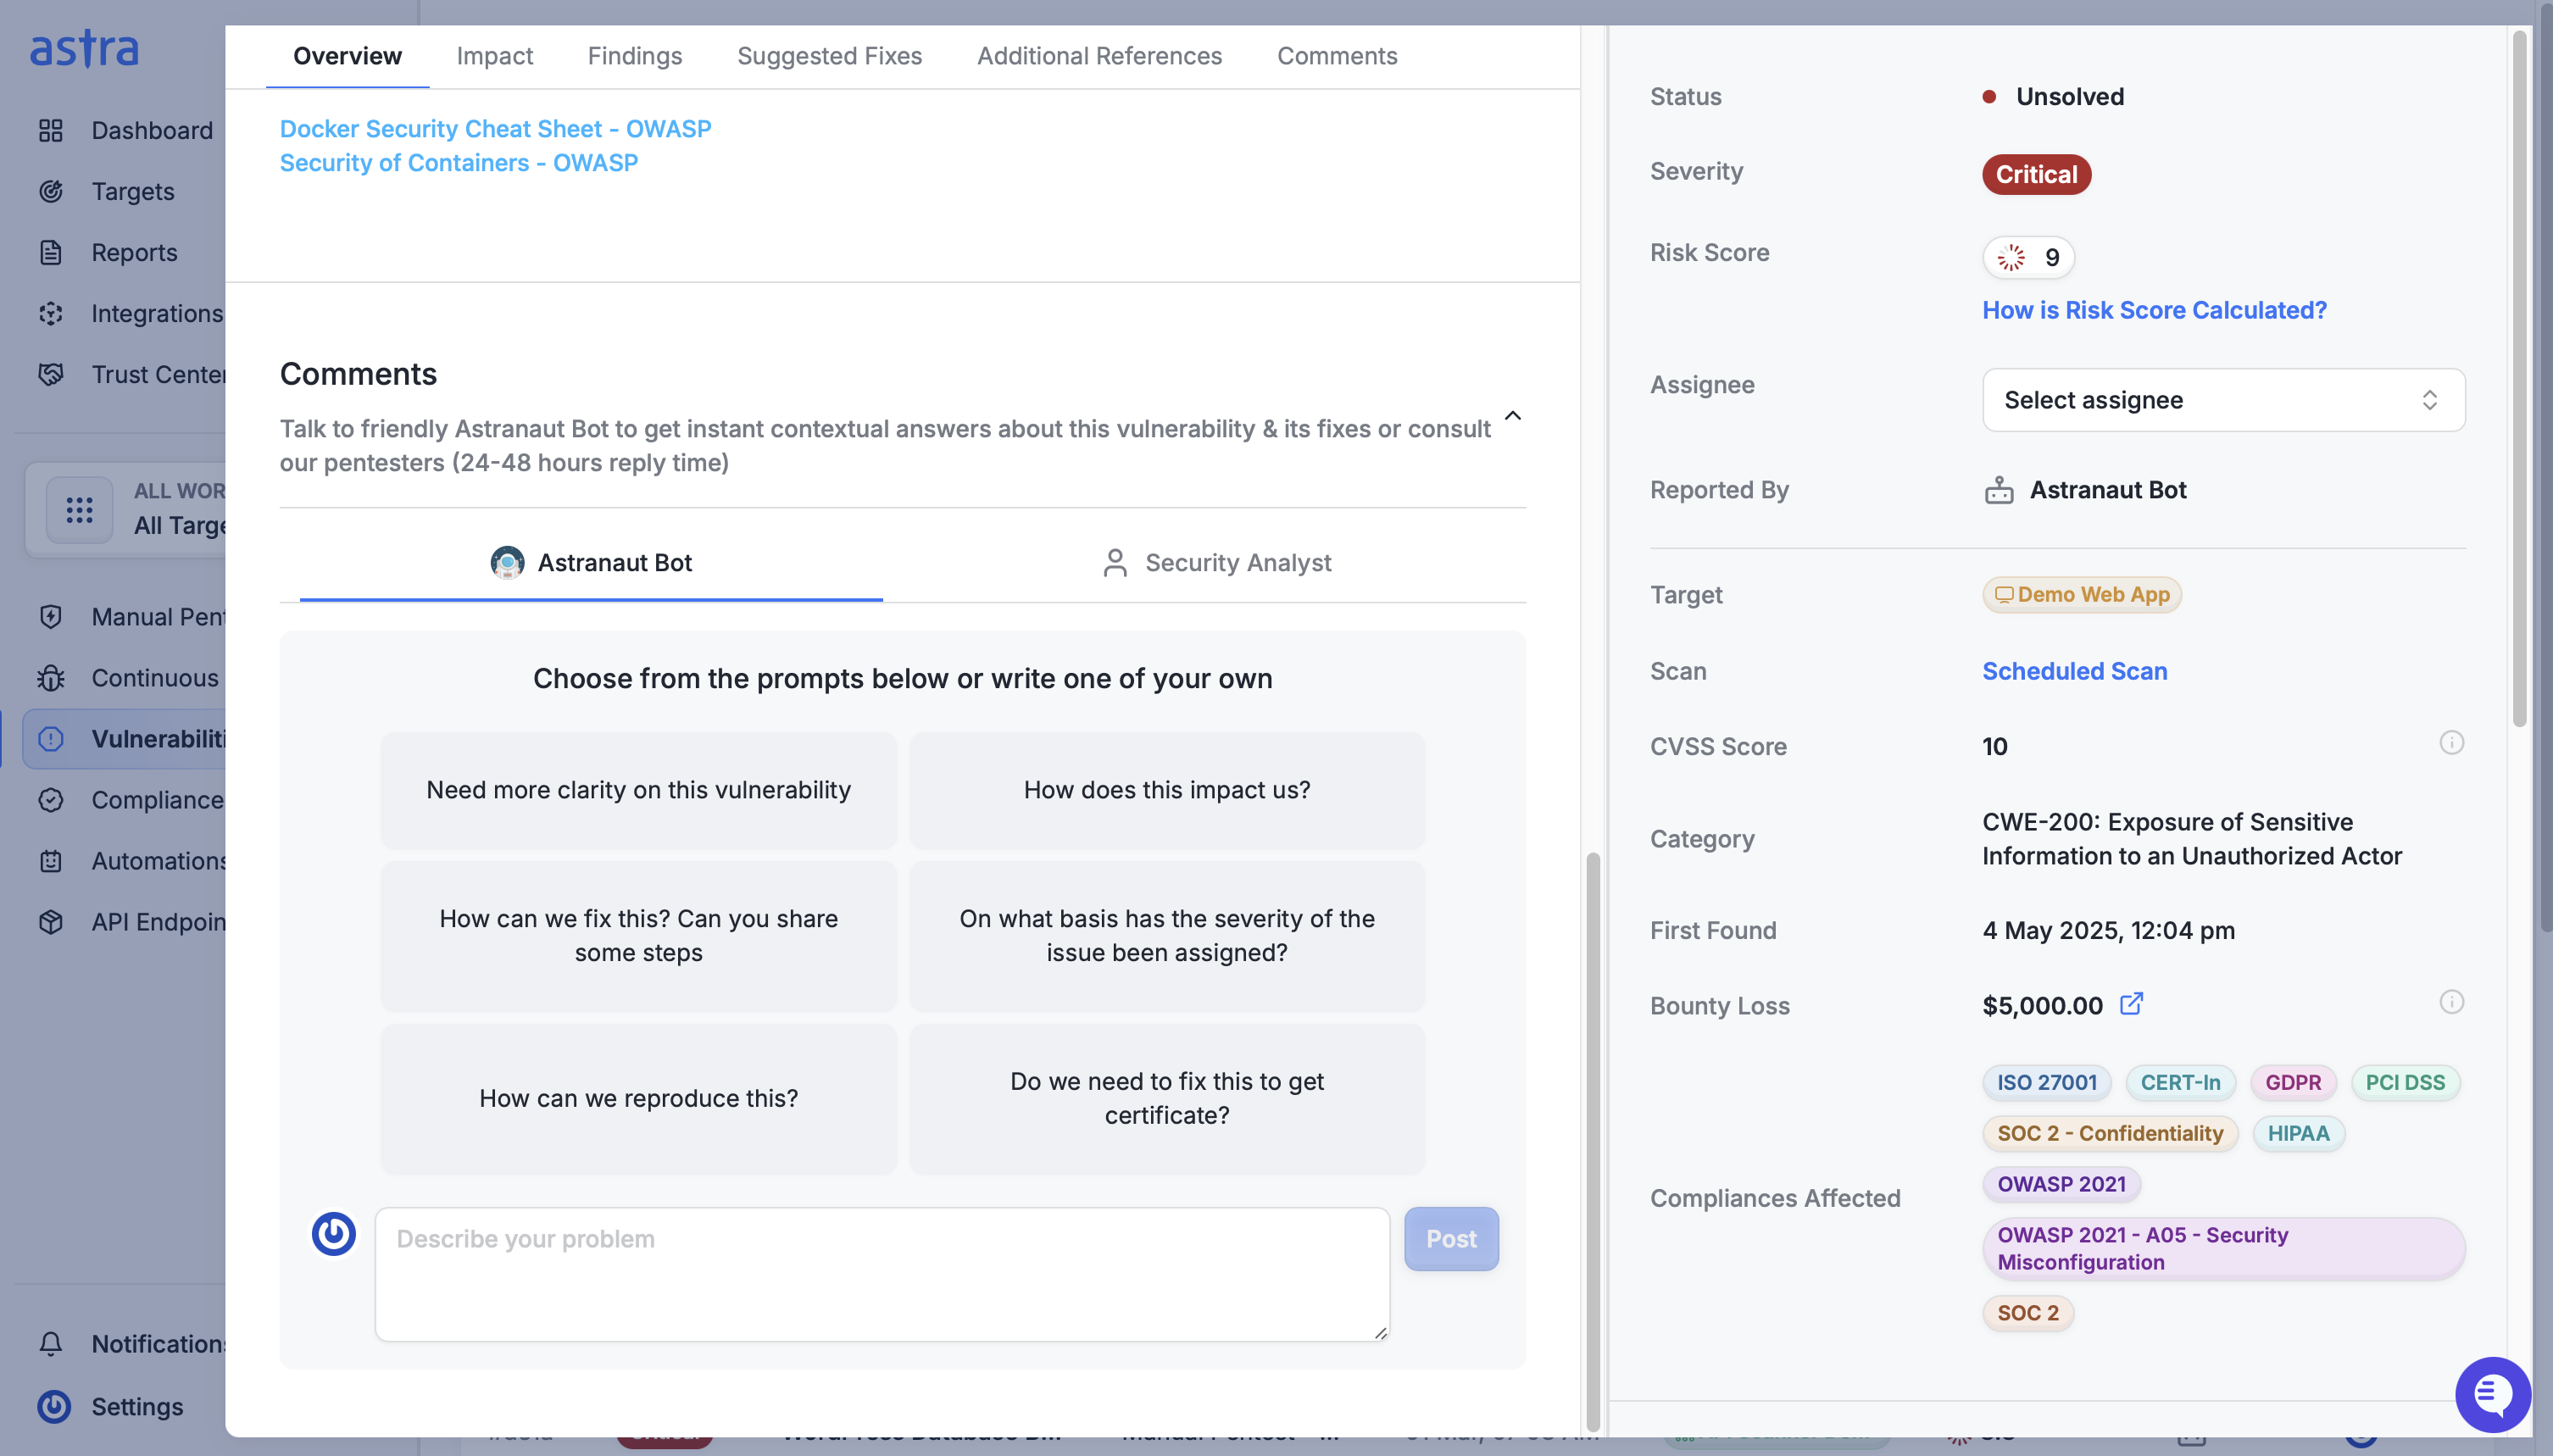The width and height of the screenshot is (2553, 1456).
Task: Click the ISO 27001 compliance tag
Action: [2046, 1082]
